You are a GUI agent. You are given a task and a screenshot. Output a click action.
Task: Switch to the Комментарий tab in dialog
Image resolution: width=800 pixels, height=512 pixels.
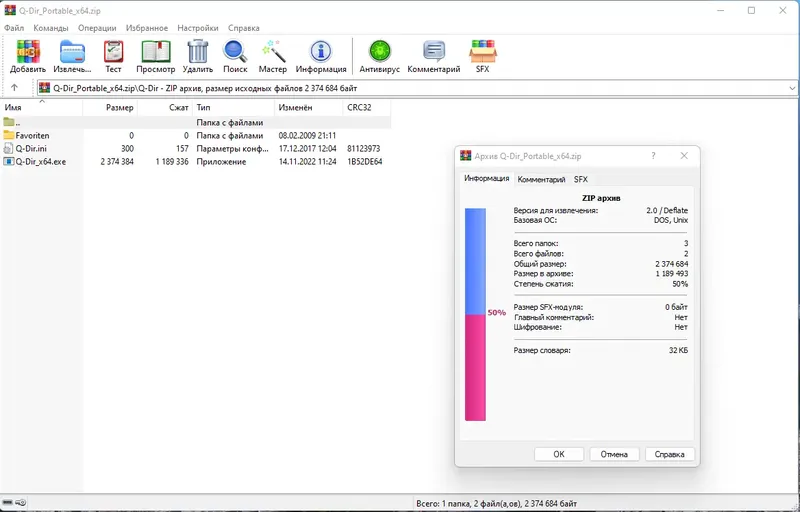tap(541, 180)
